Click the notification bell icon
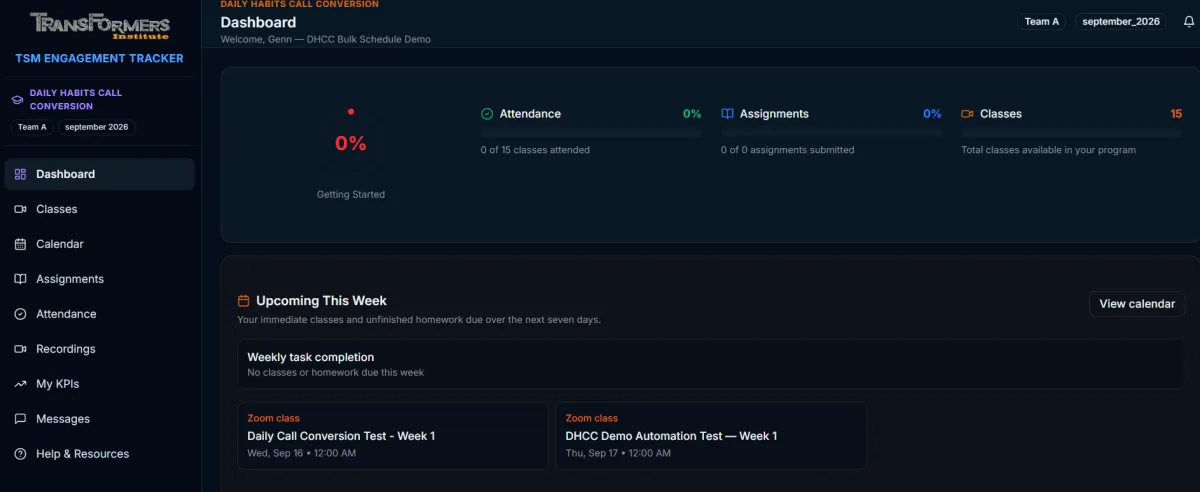 [1188, 21]
